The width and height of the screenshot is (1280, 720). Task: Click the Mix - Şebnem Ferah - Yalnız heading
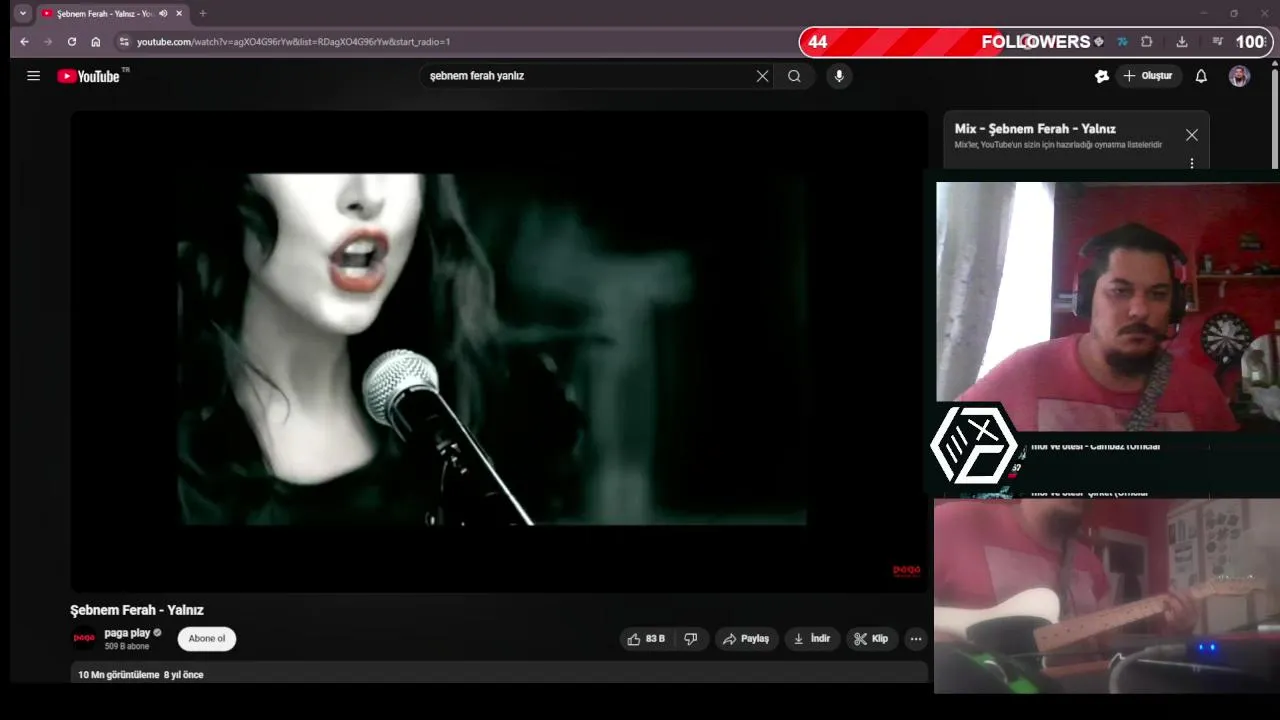click(x=1035, y=129)
